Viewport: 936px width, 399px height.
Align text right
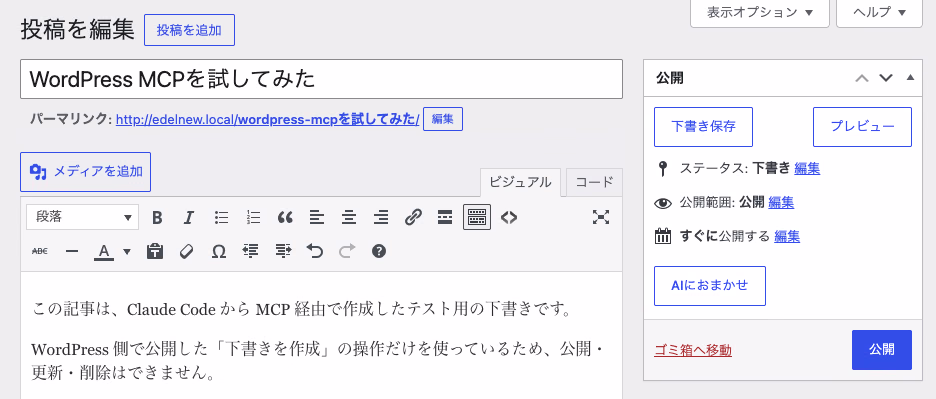click(x=381, y=217)
